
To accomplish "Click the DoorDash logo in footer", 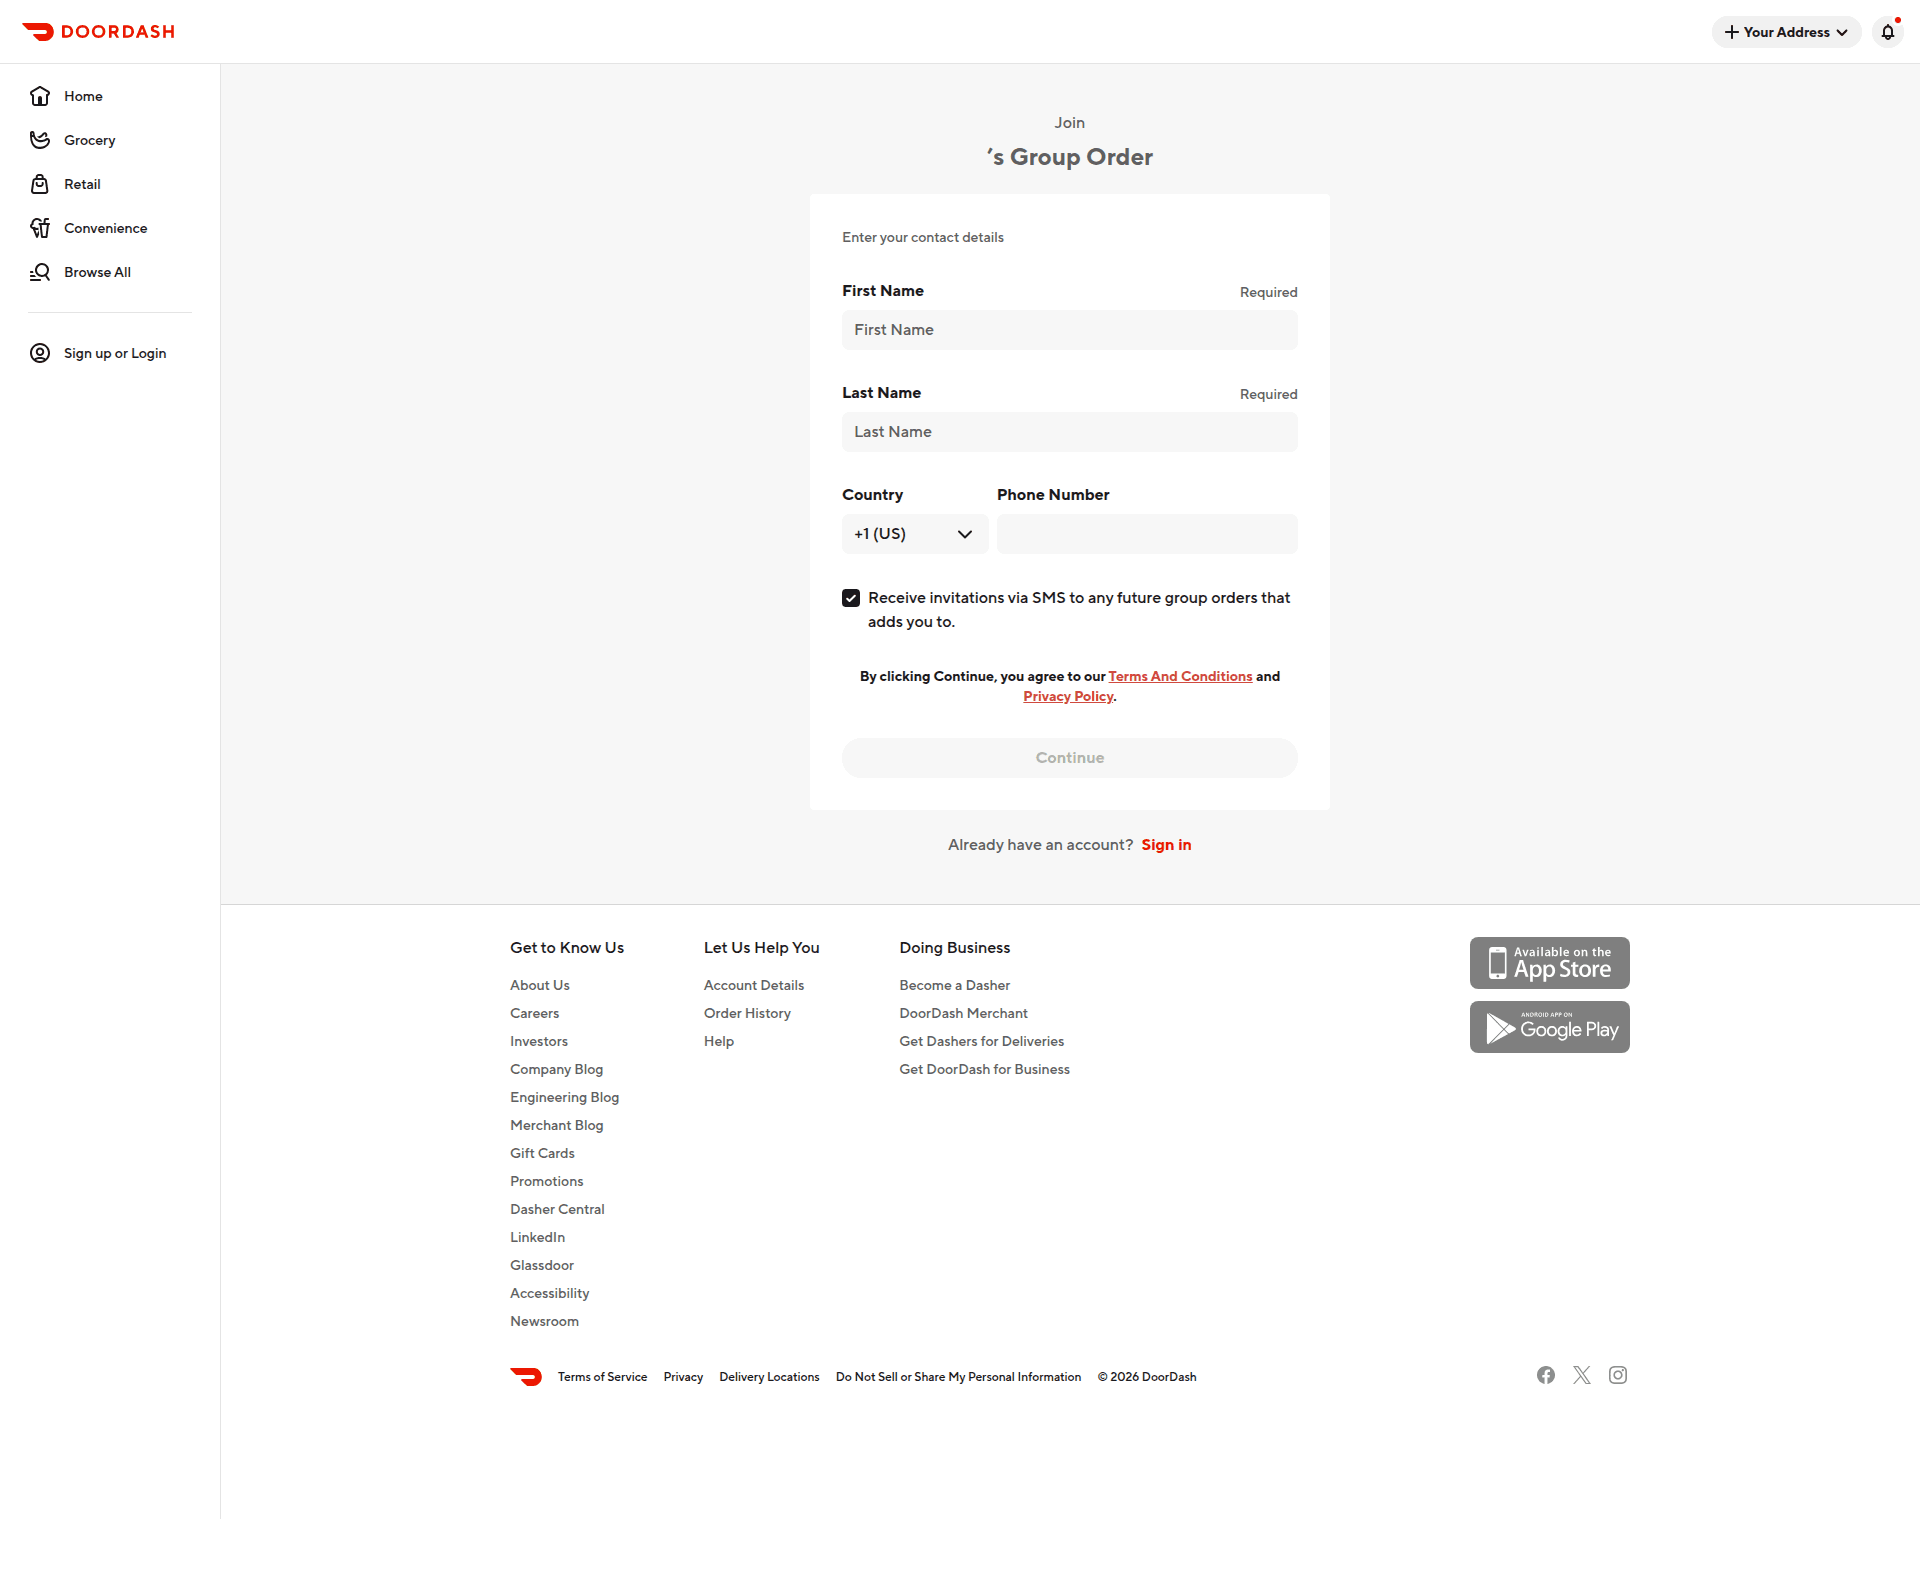I will pyautogui.click(x=526, y=1377).
